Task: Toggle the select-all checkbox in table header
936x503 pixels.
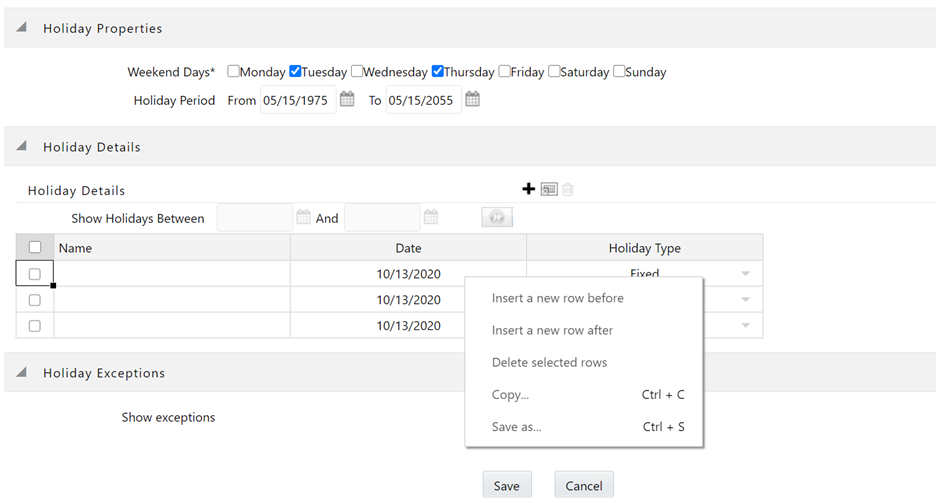Action: pos(35,247)
